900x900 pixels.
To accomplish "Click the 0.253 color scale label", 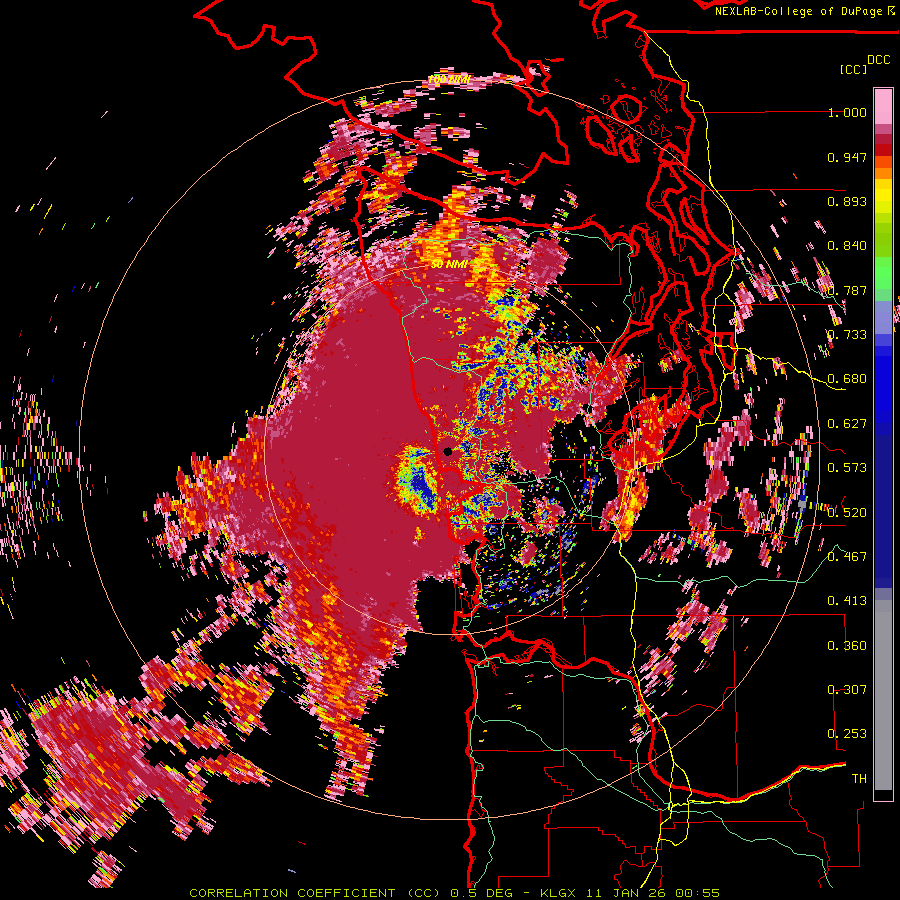I will [847, 734].
